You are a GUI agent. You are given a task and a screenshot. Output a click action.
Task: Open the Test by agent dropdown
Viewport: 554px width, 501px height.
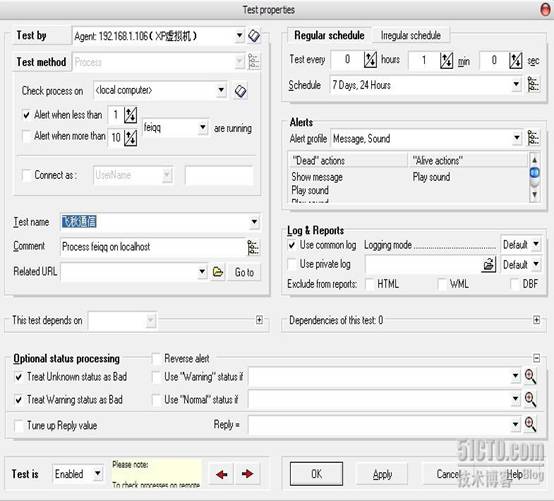coord(240,36)
